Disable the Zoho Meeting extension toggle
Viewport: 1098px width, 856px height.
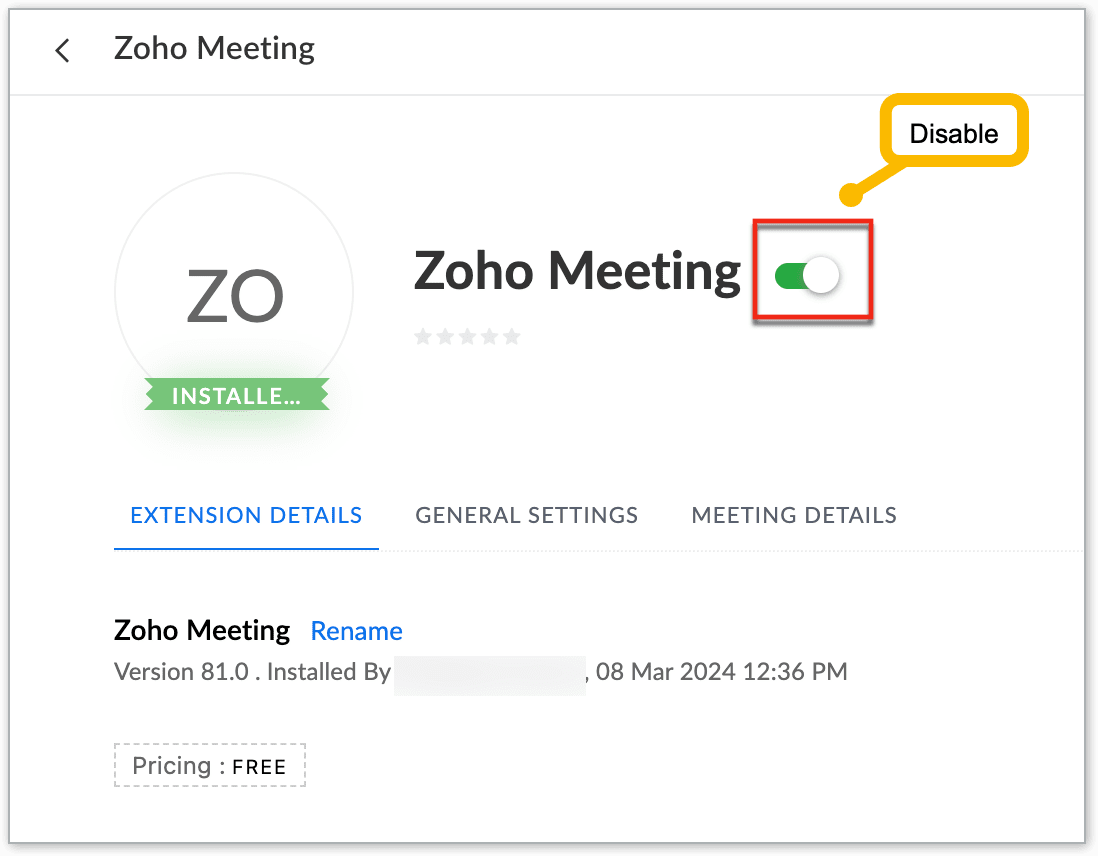coord(808,275)
